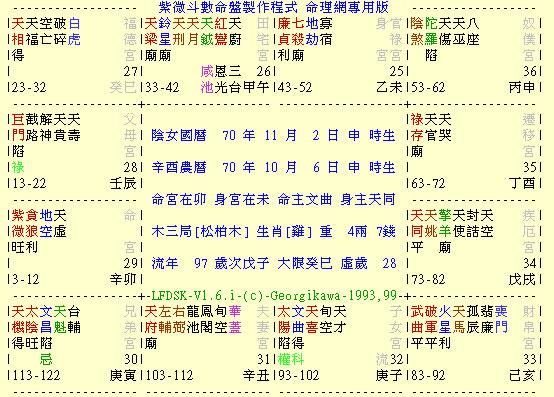The height and width of the screenshot is (397, 554).
Task: Click the text 命宮在卯
Action: coord(179,200)
